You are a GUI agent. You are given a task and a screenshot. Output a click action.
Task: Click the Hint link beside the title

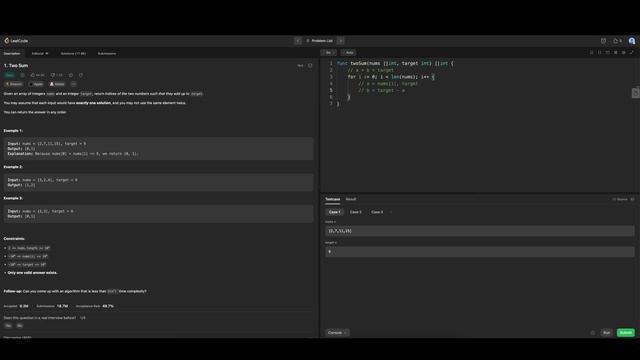pos(300,65)
